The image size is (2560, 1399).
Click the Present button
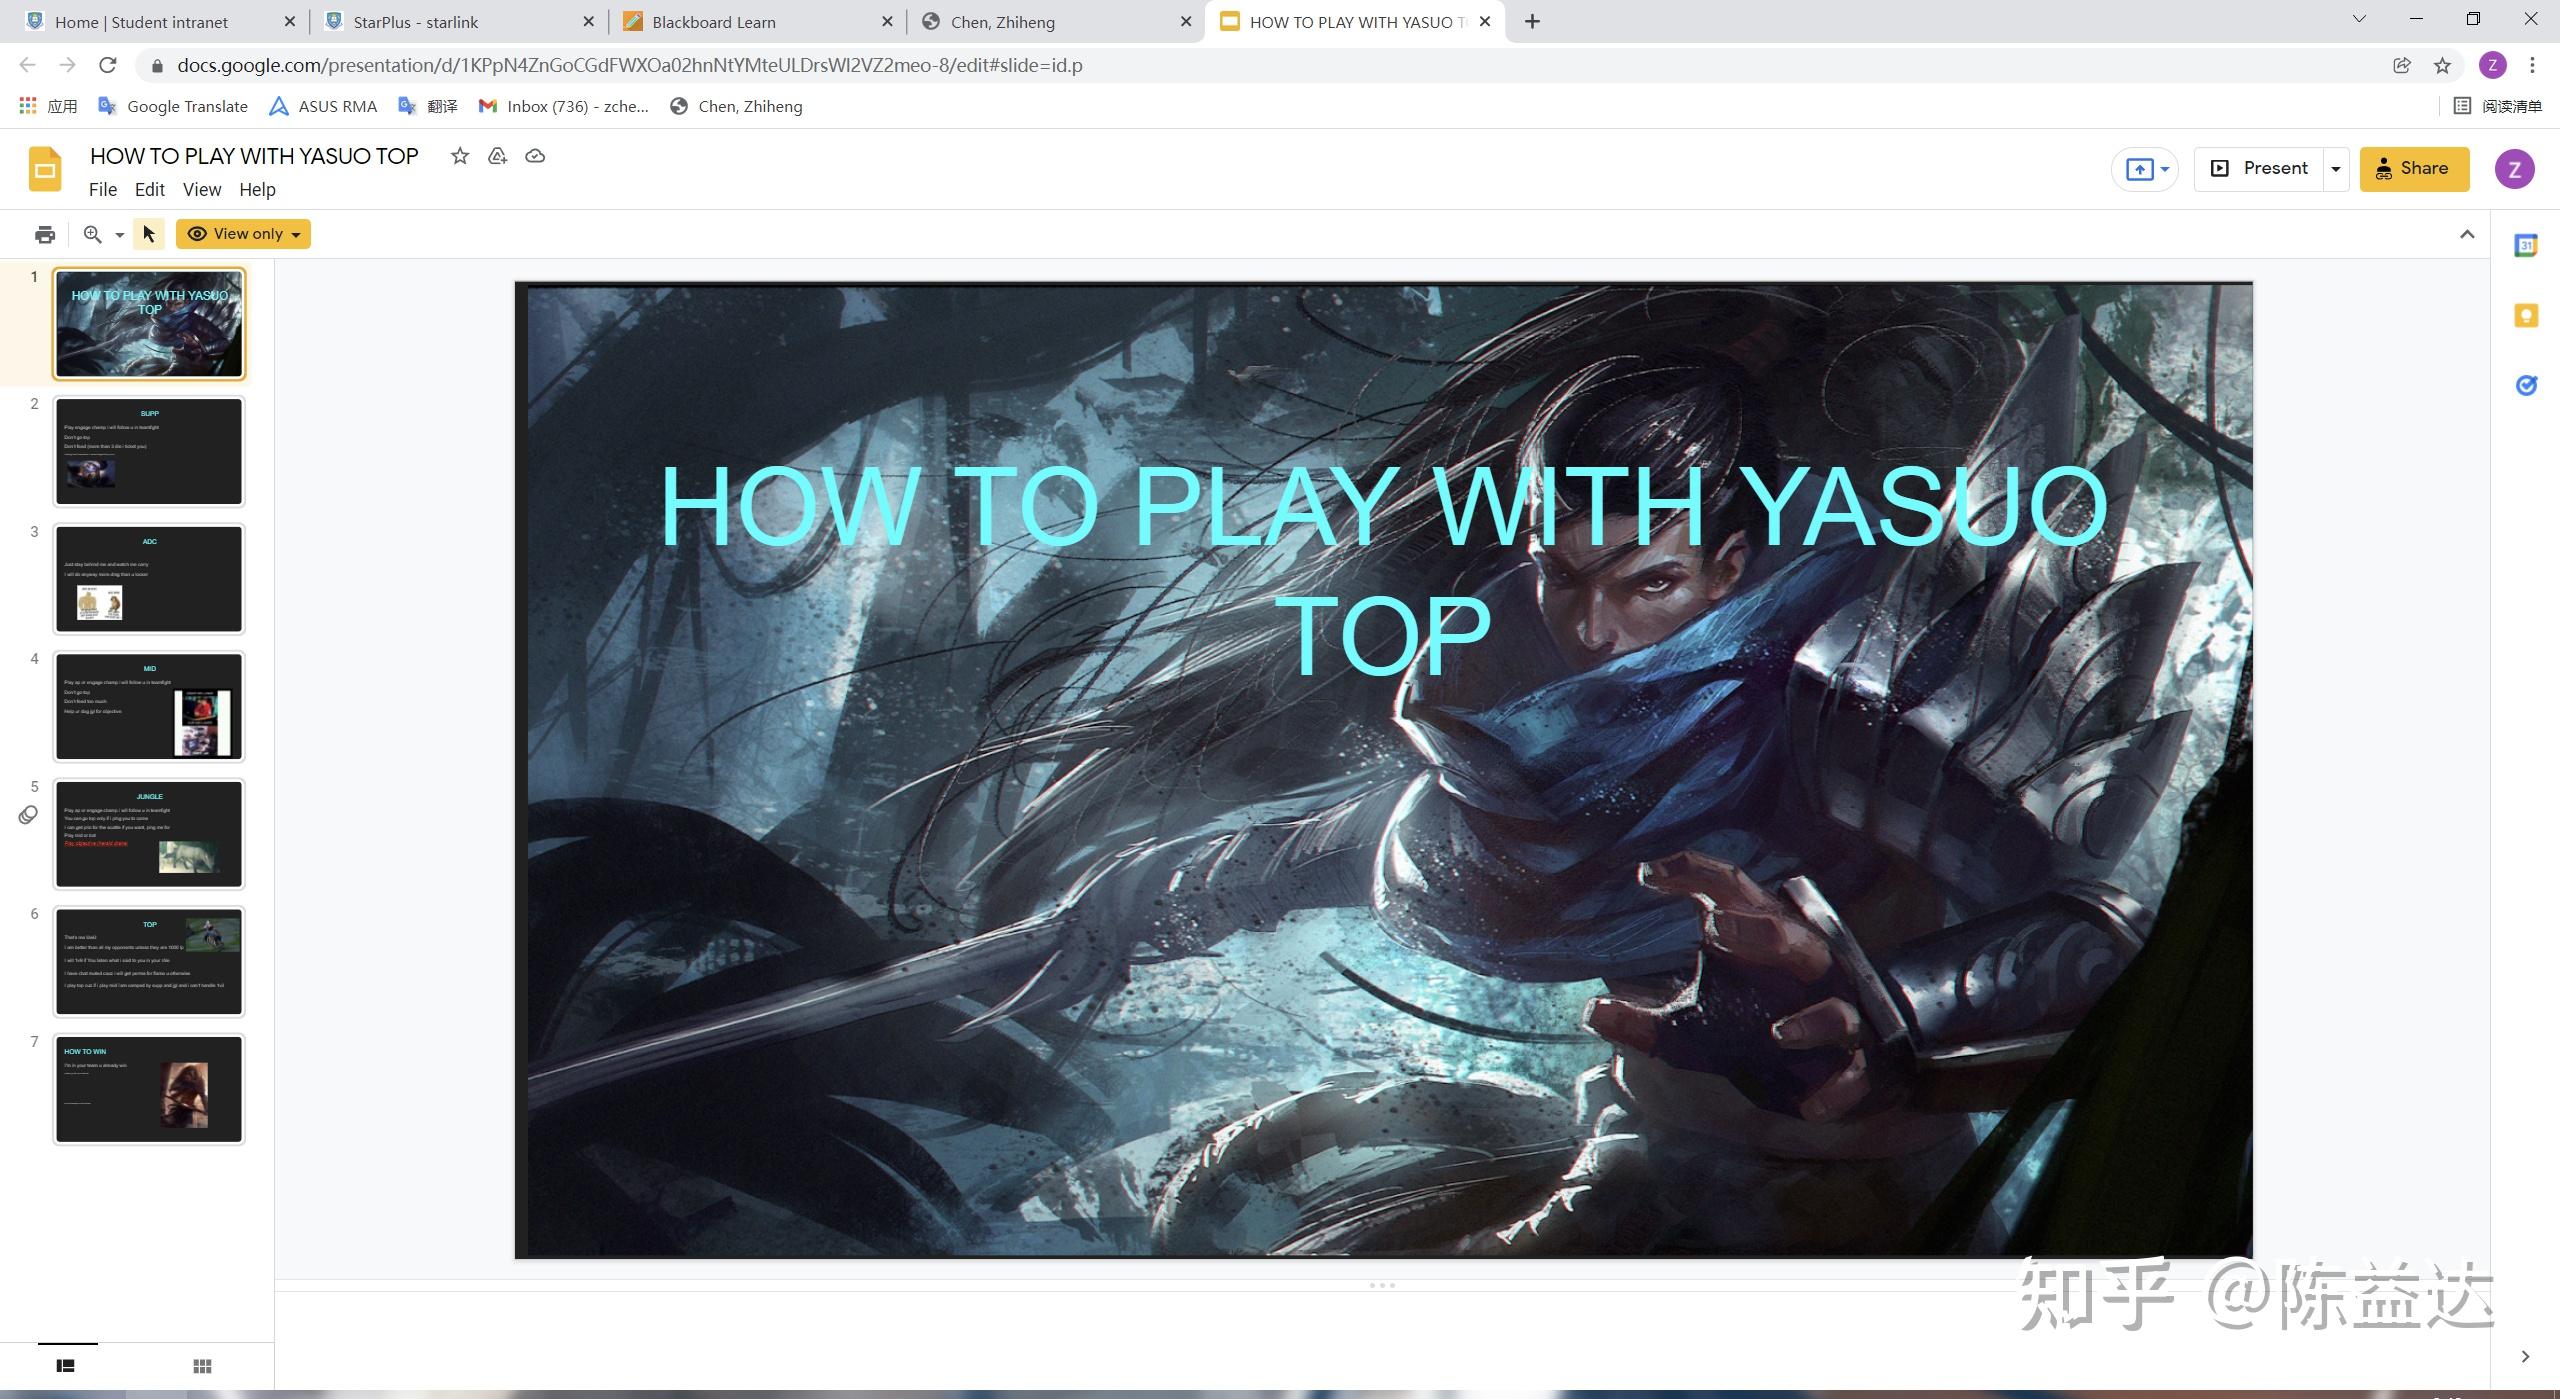coord(2259,169)
